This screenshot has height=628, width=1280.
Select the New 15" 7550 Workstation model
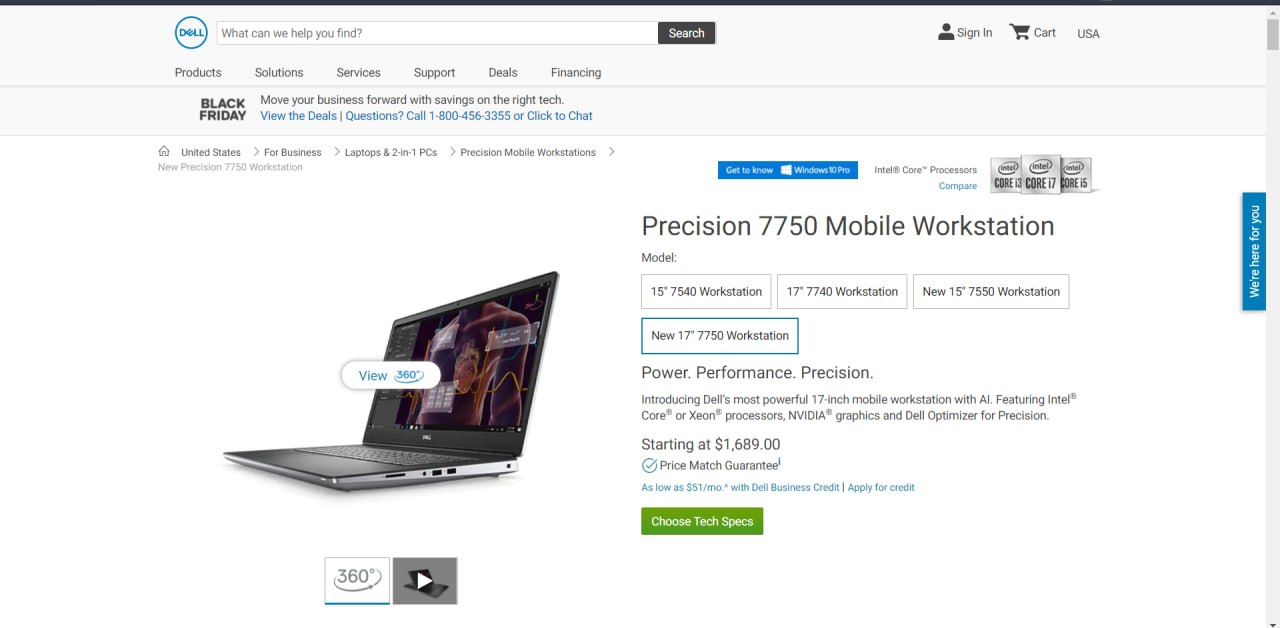coord(991,292)
